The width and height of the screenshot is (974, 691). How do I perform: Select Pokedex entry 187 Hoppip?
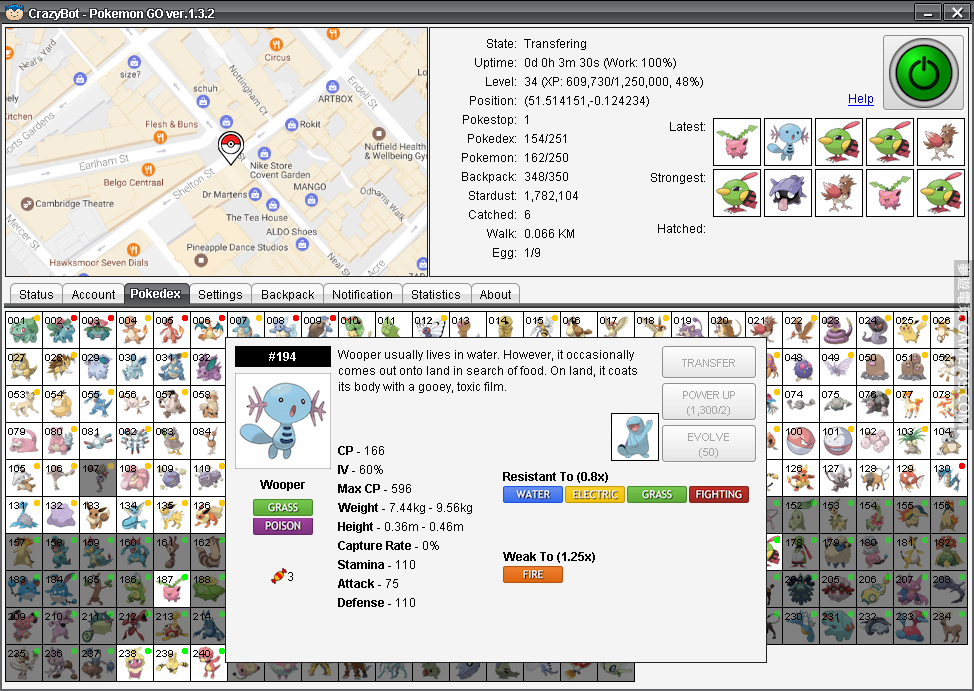click(171, 589)
